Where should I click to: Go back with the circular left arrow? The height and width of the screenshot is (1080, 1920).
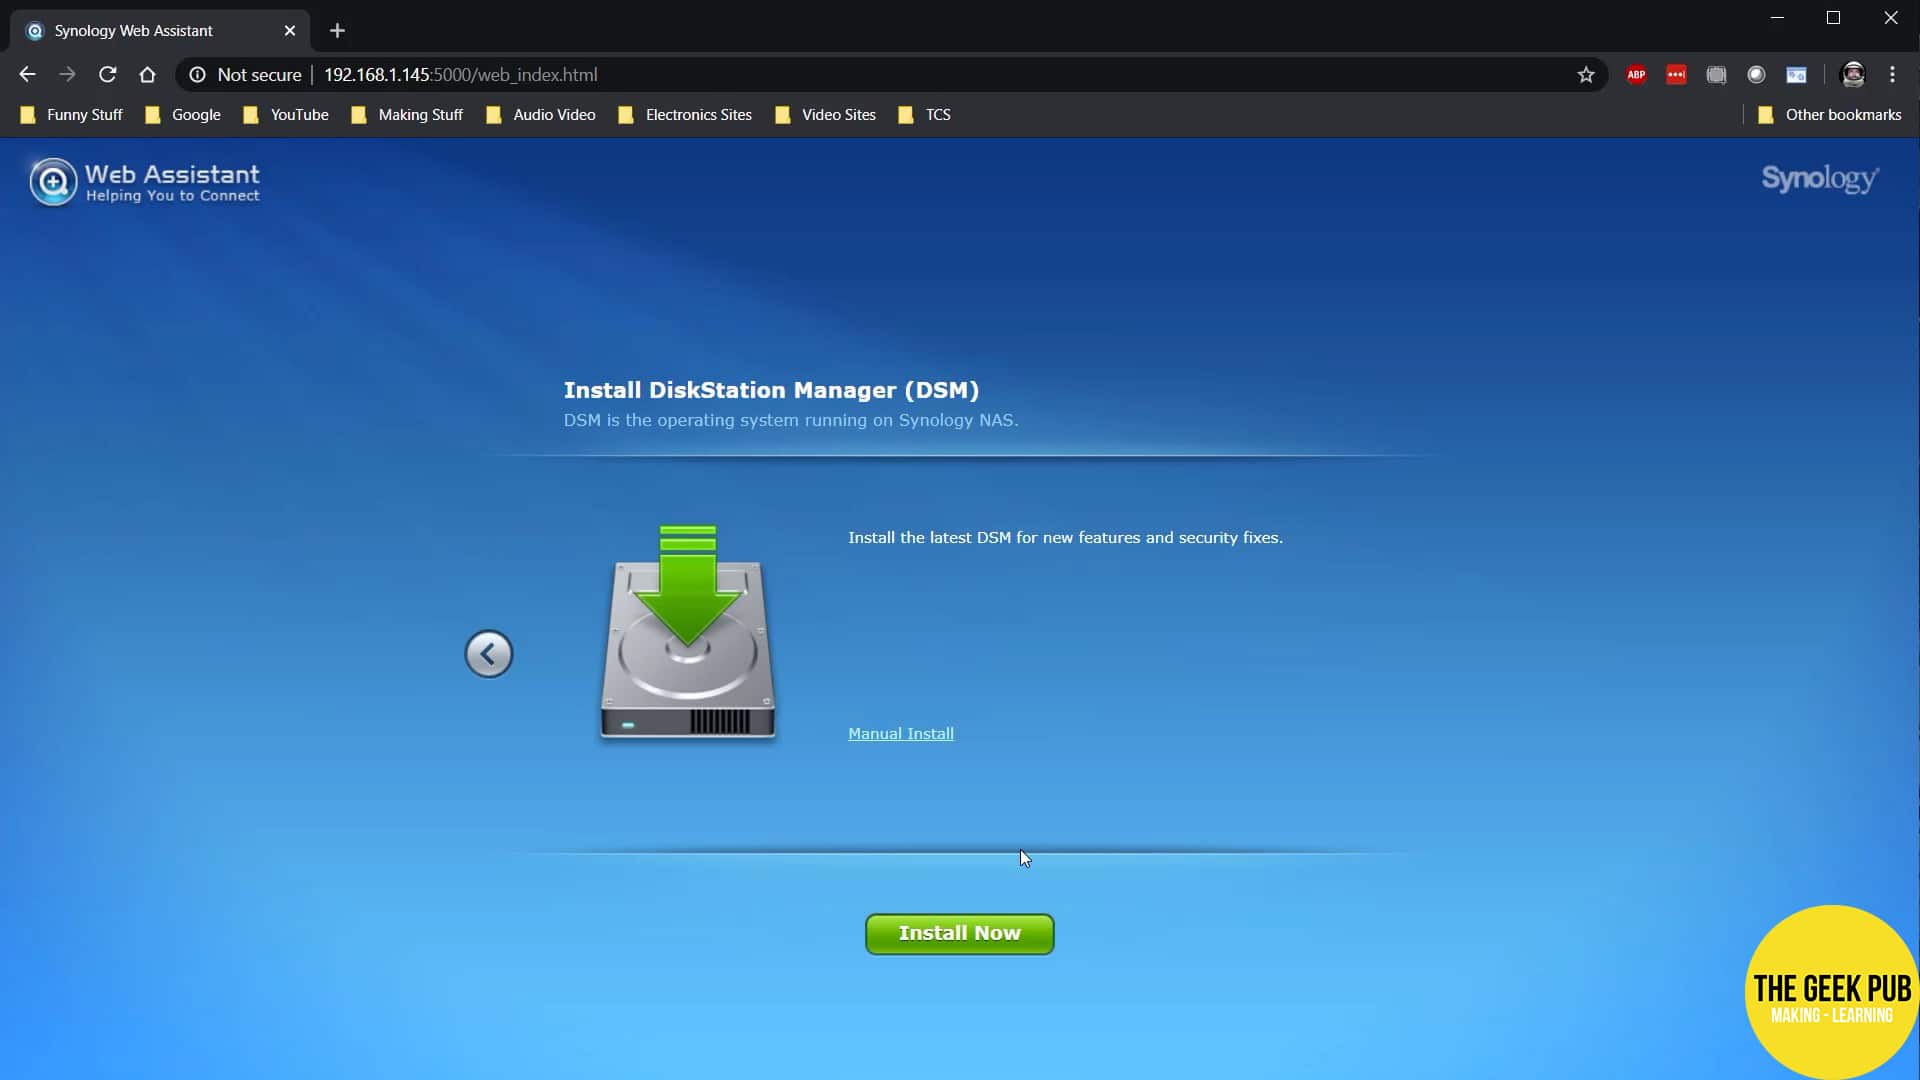[x=488, y=654]
